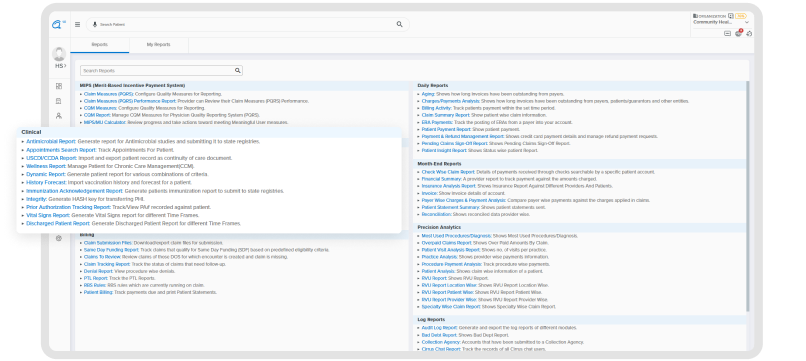Open the Reconciliation link

pos(436,214)
